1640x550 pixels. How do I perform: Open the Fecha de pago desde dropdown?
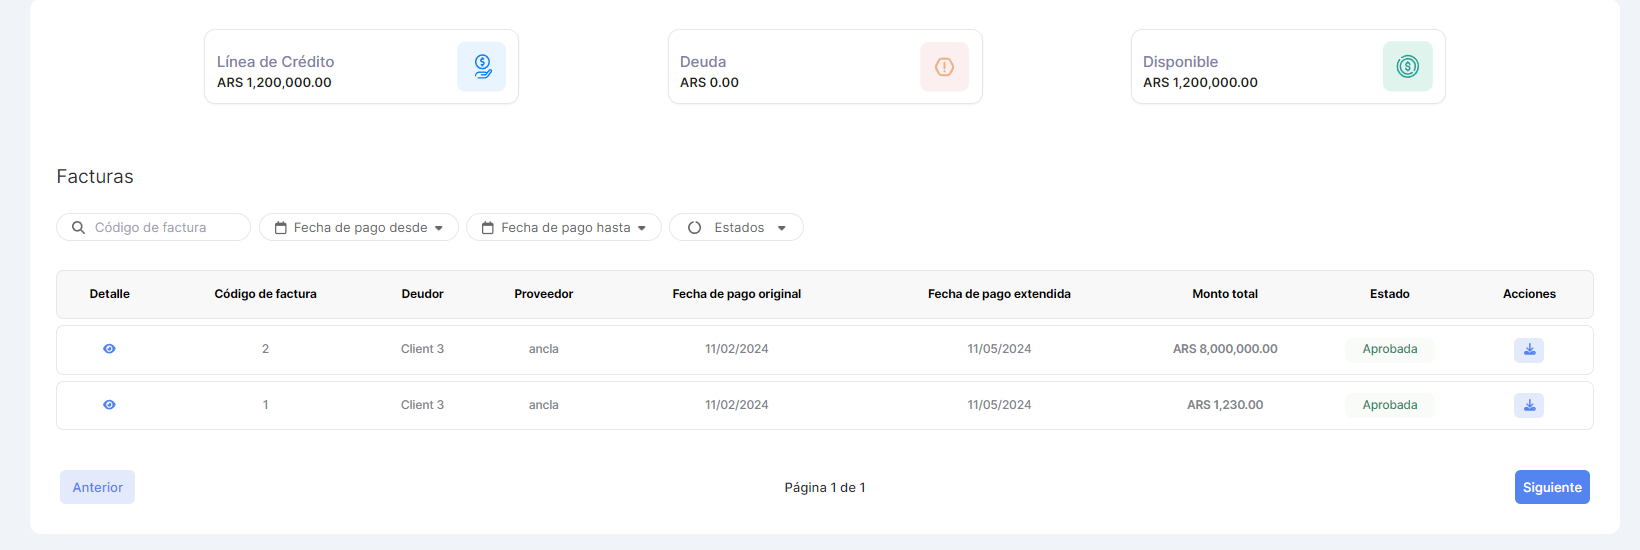point(438,228)
